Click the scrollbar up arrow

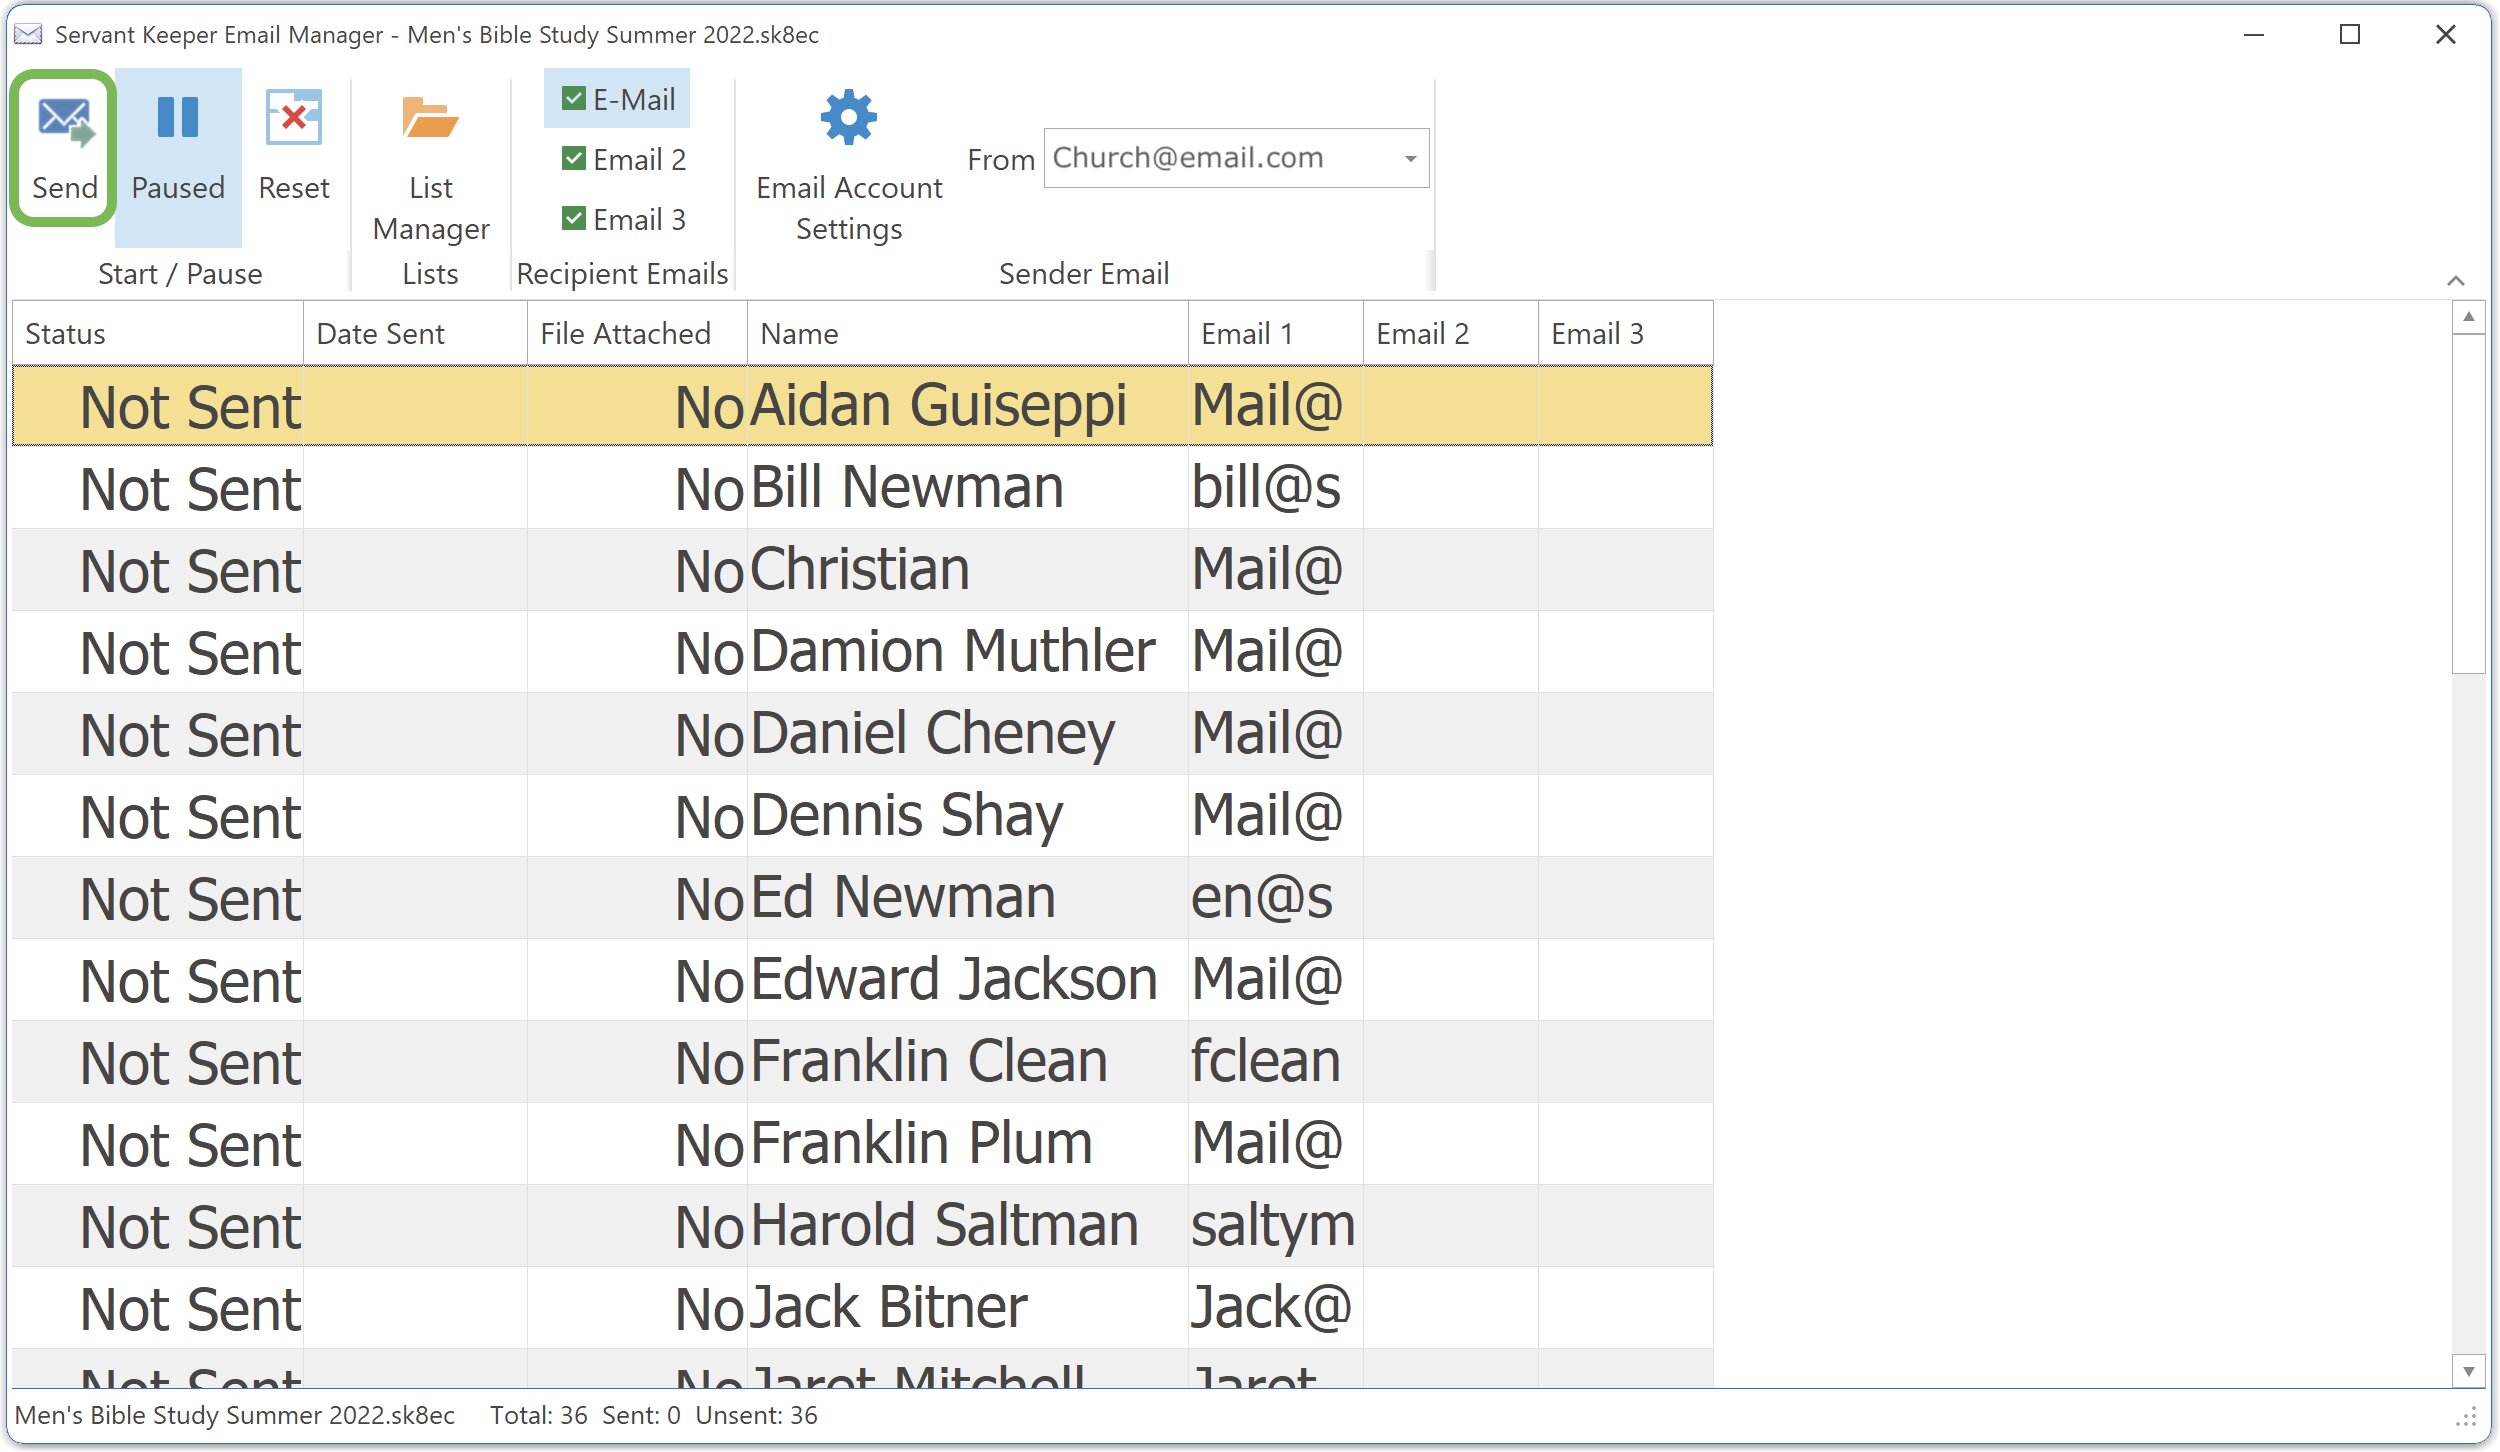coord(2469,318)
